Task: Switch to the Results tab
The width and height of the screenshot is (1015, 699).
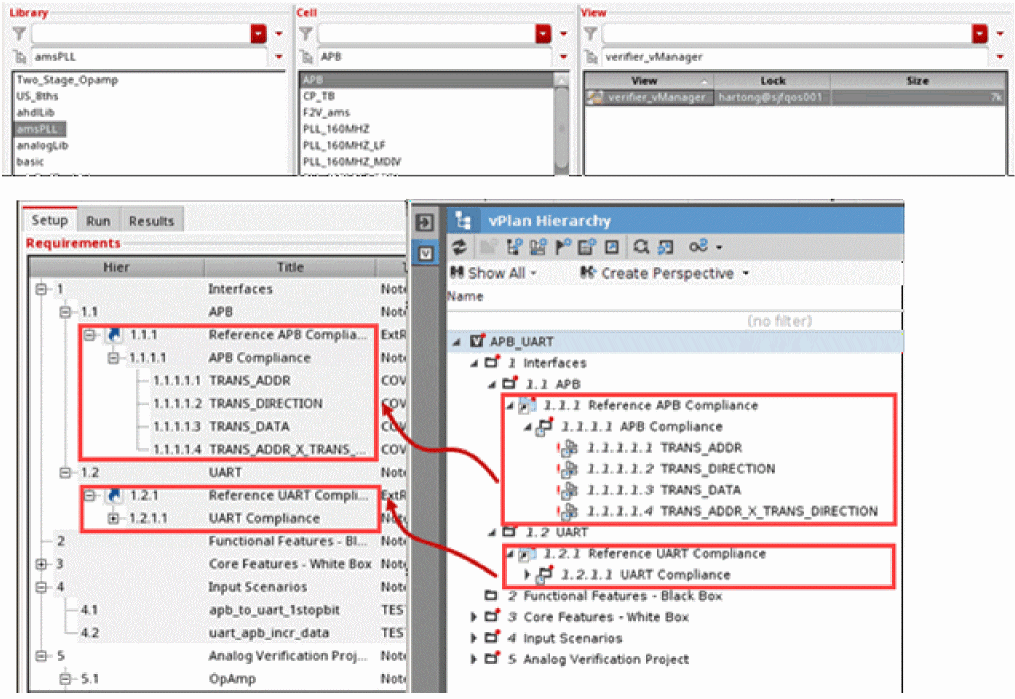Action: (x=151, y=221)
